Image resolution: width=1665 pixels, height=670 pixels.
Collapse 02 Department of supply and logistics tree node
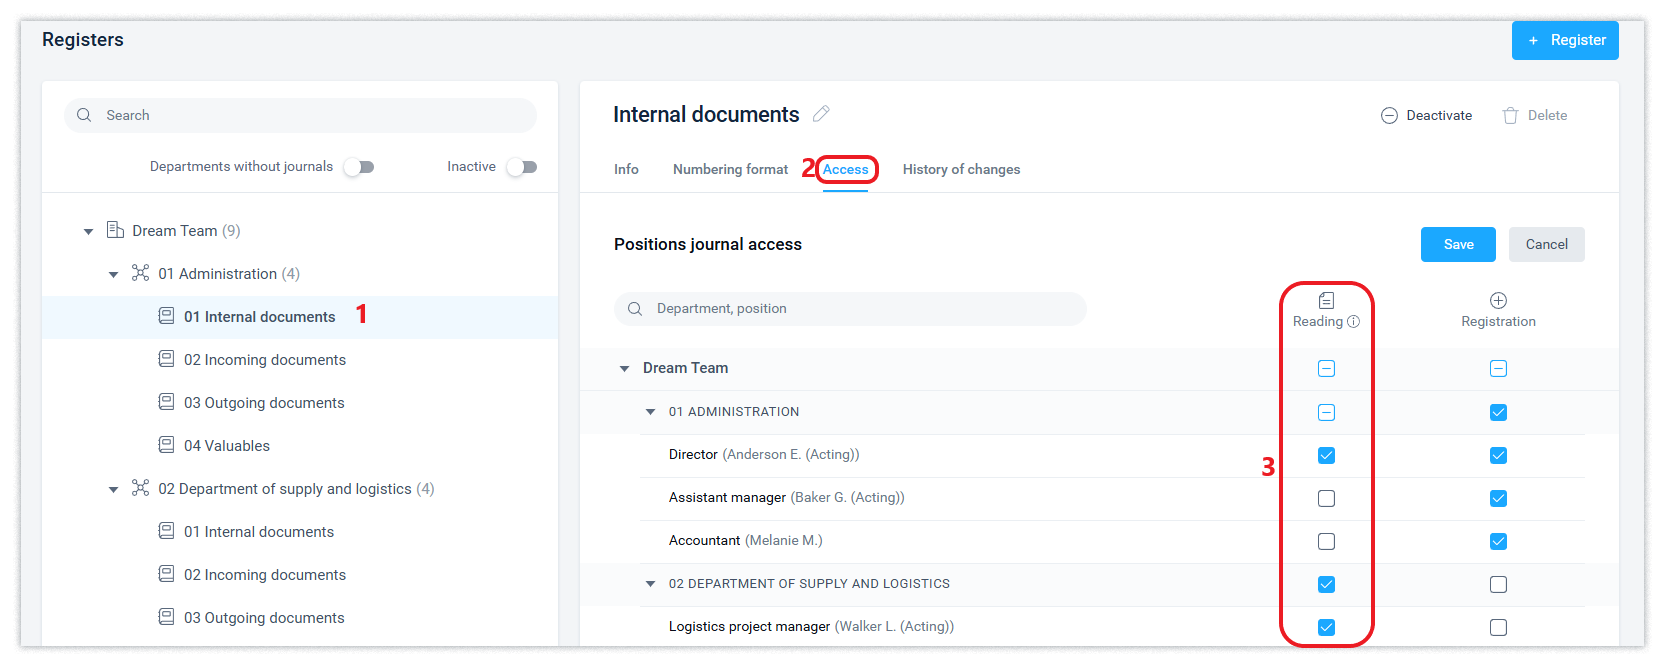point(114,489)
